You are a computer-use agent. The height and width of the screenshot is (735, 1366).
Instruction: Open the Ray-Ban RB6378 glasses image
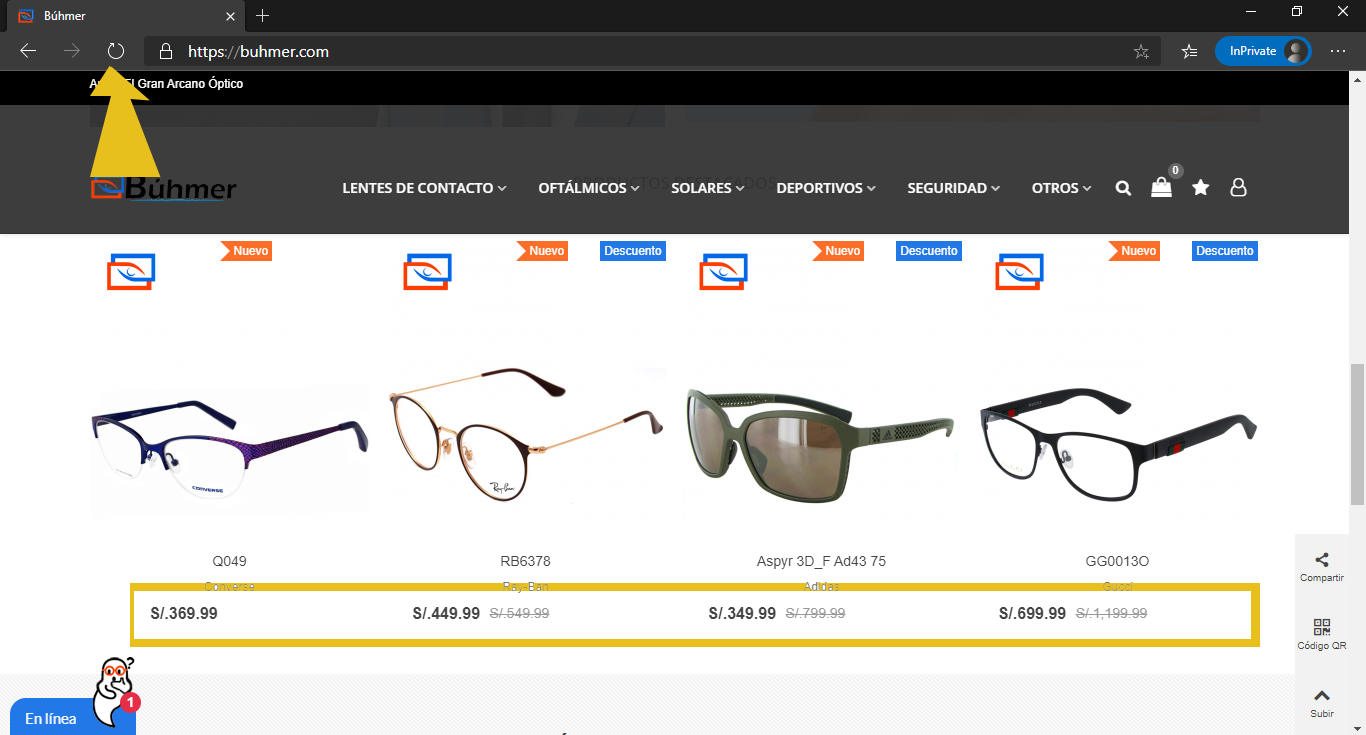pyautogui.click(x=526, y=433)
